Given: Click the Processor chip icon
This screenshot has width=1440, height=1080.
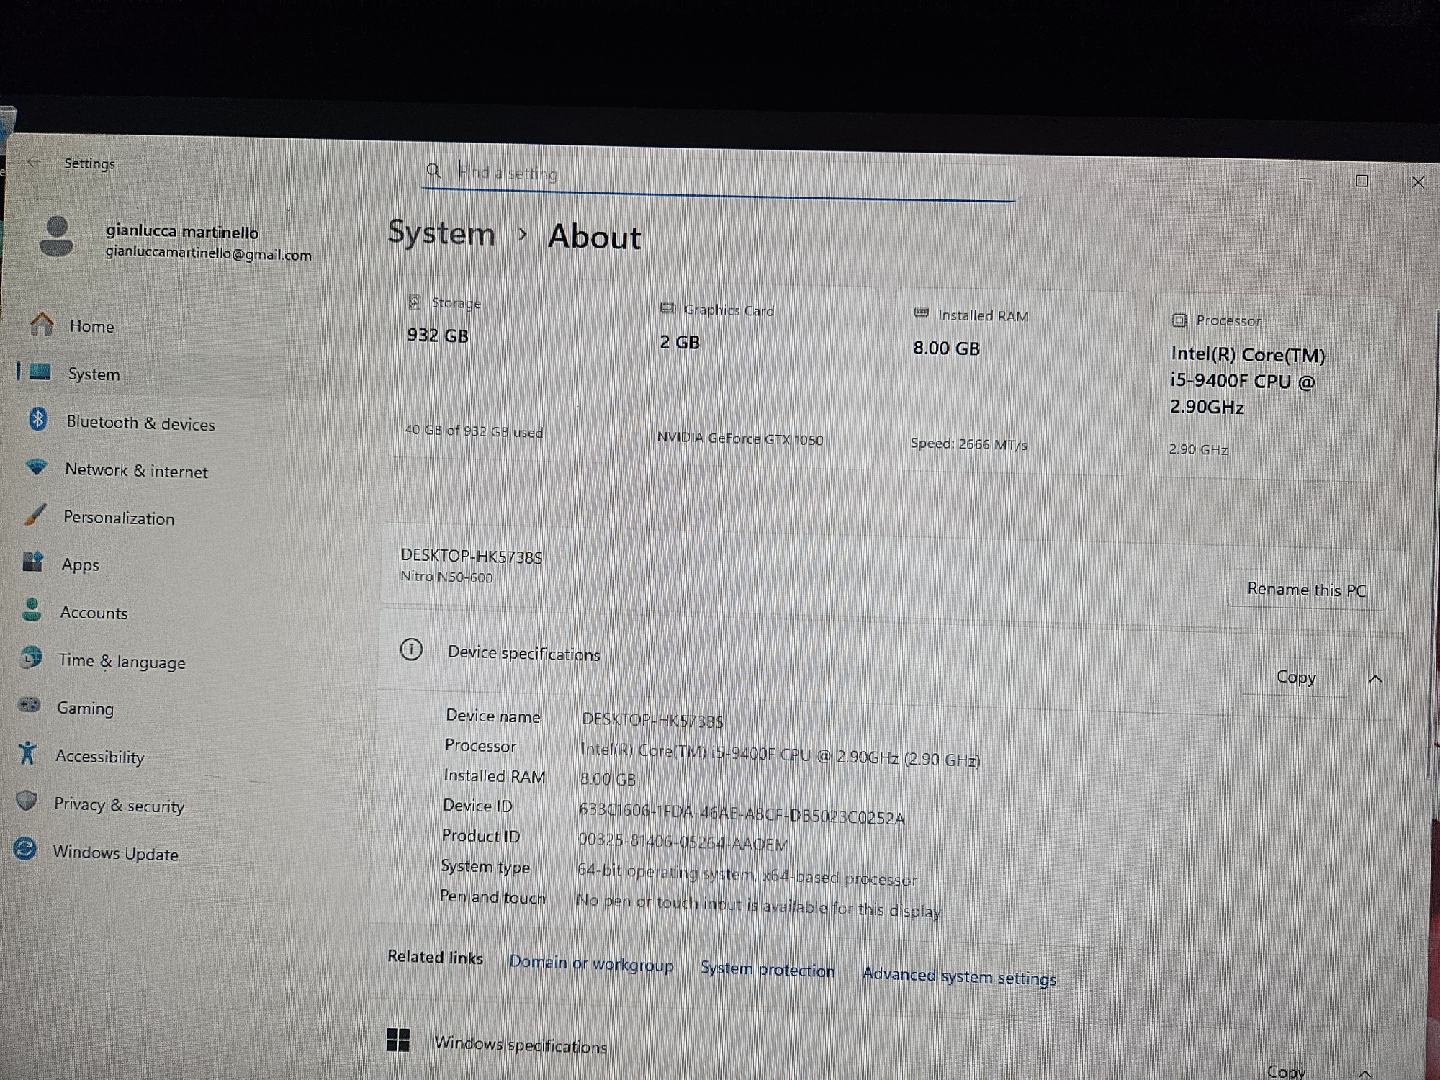Looking at the screenshot, I should (1179, 320).
